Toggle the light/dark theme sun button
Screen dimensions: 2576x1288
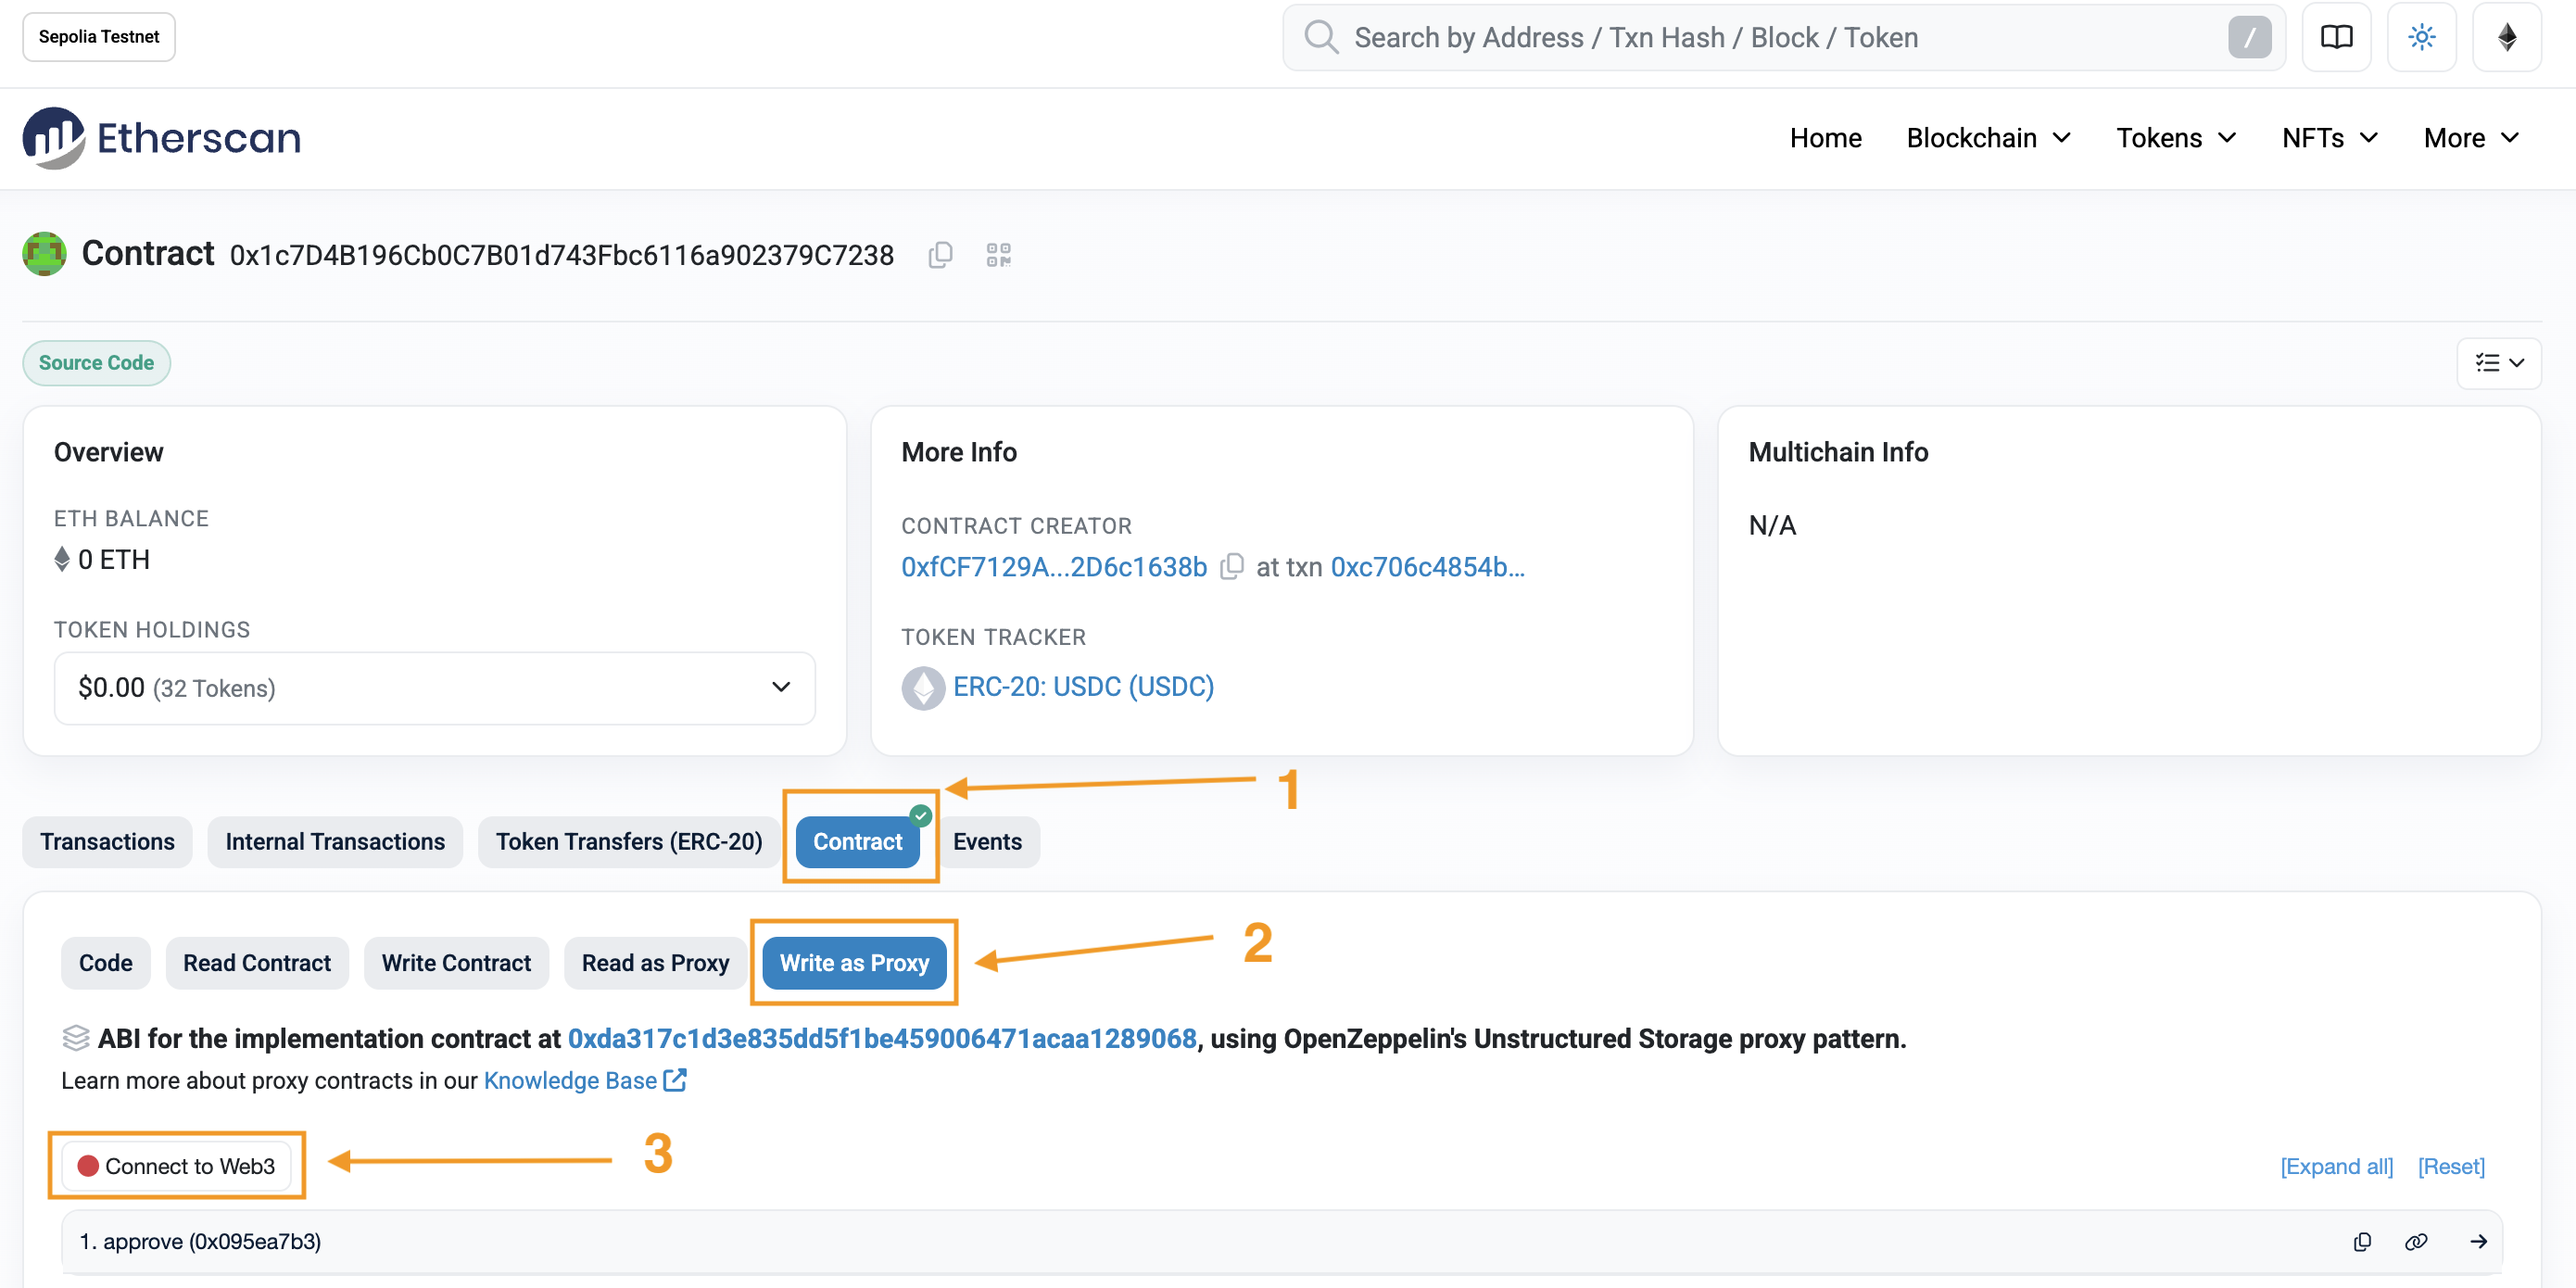pyautogui.click(x=2421, y=38)
